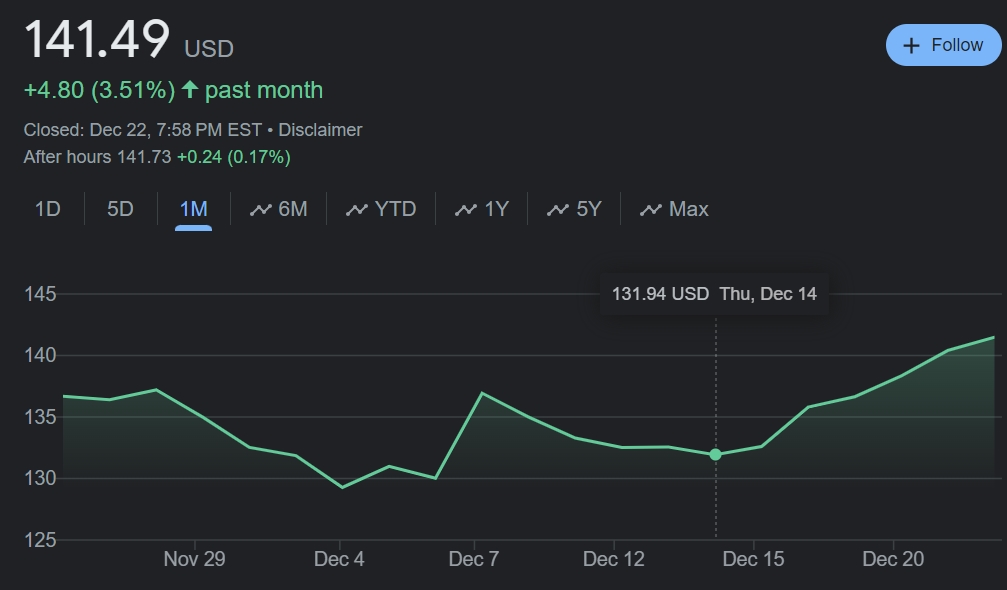Click the Dec 15 axis label
Image resolution: width=1007 pixels, height=590 pixels.
pyautogui.click(x=753, y=559)
